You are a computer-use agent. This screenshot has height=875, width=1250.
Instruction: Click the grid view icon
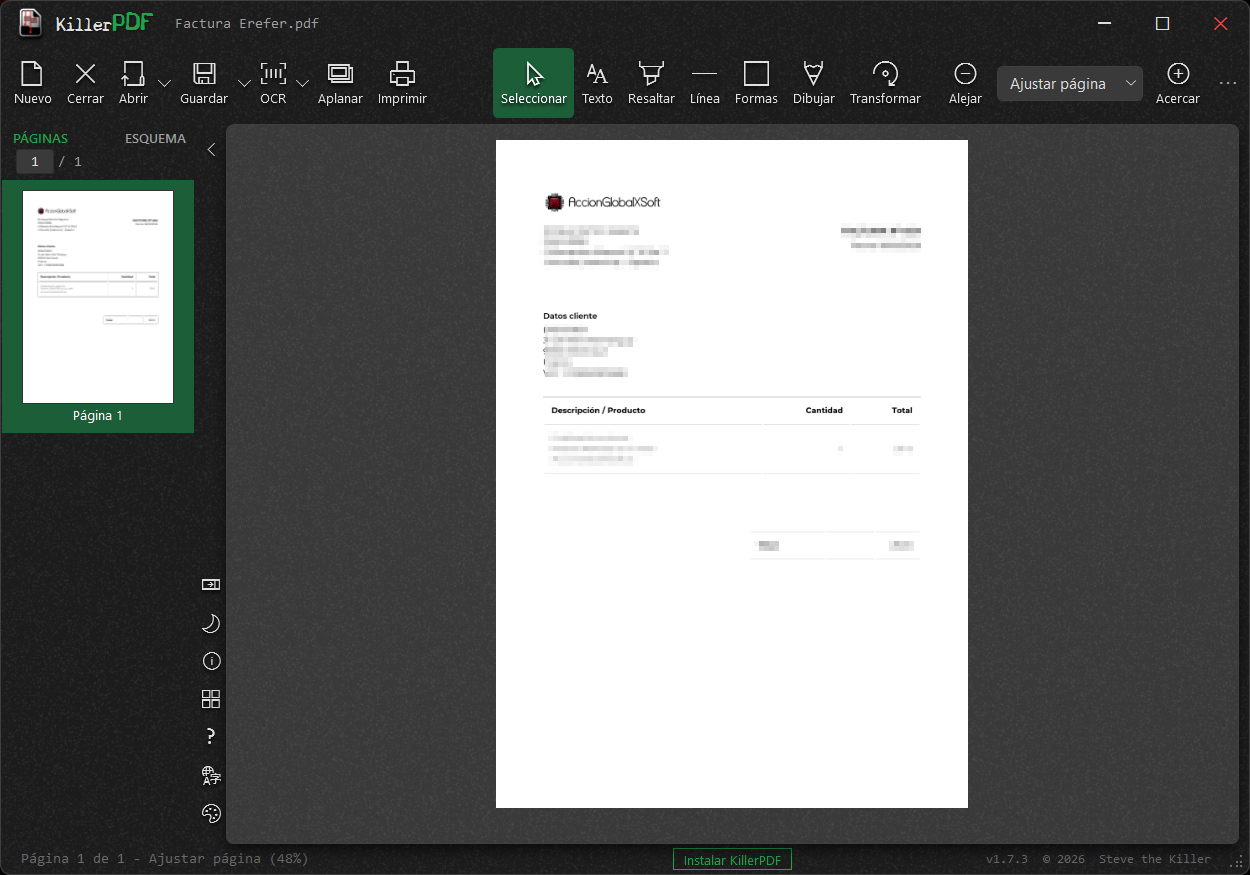[x=211, y=699]
